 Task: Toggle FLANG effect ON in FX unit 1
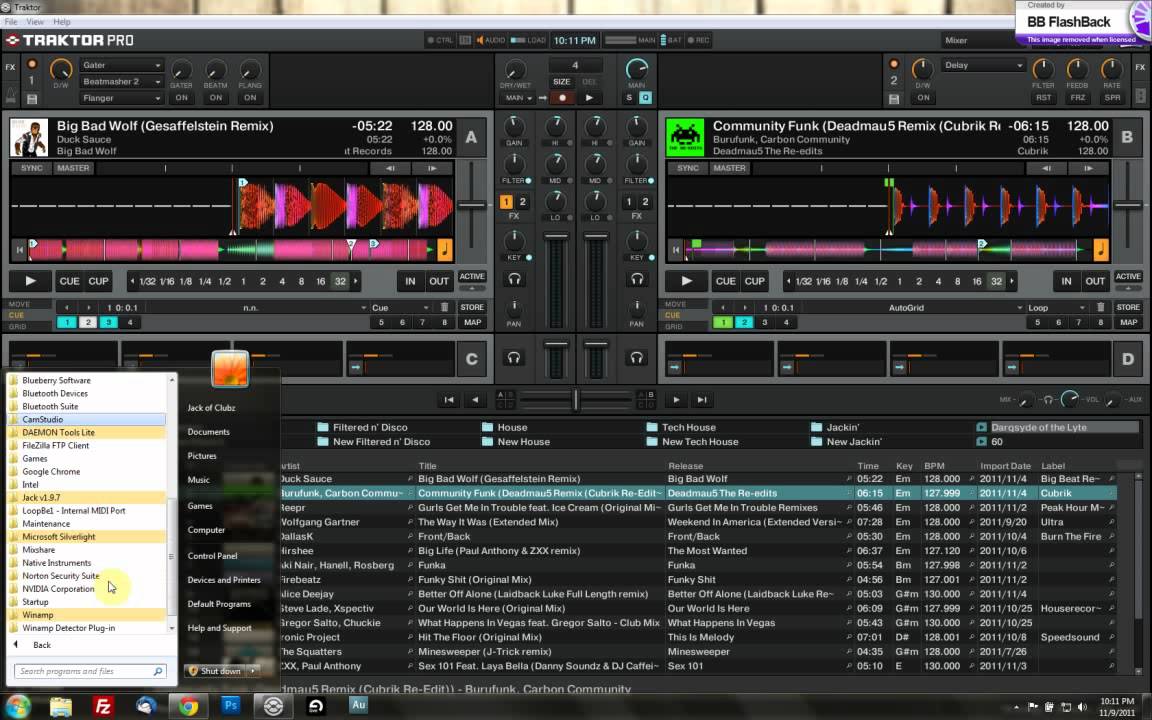[251, 98]
